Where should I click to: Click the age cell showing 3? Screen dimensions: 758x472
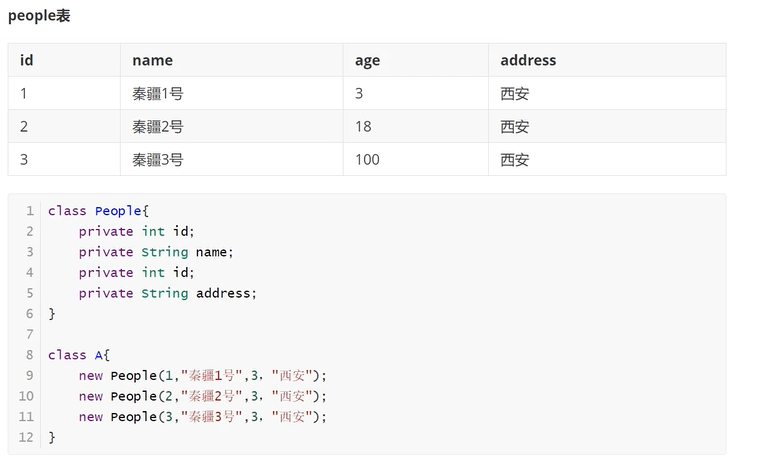(360, 94)
